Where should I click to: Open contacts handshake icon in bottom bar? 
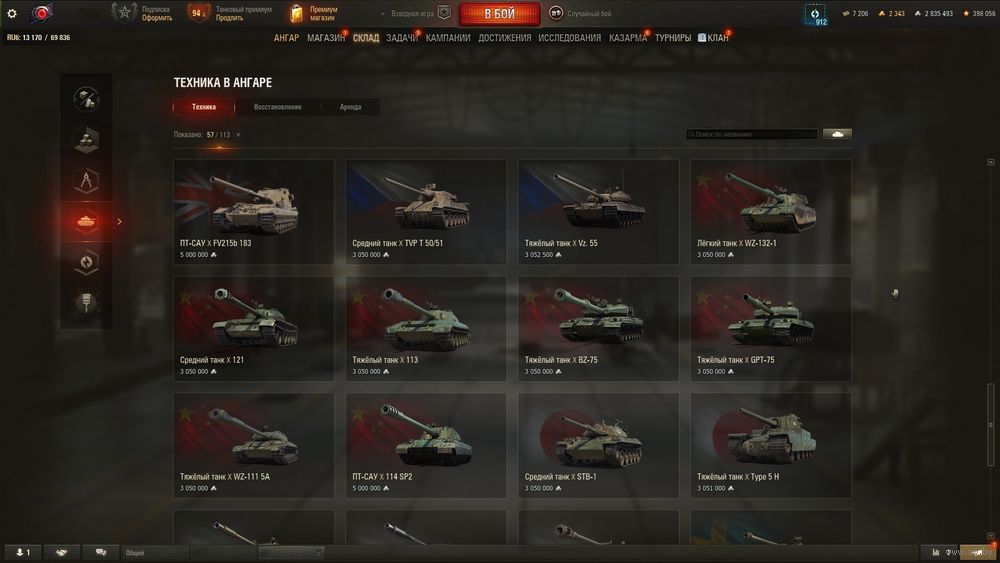tap(61, 552)
